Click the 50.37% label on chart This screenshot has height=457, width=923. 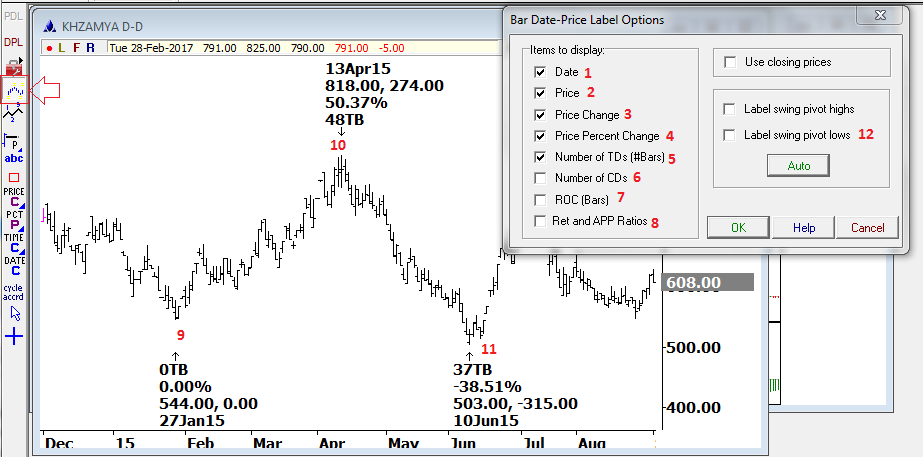tap(356, 102)
